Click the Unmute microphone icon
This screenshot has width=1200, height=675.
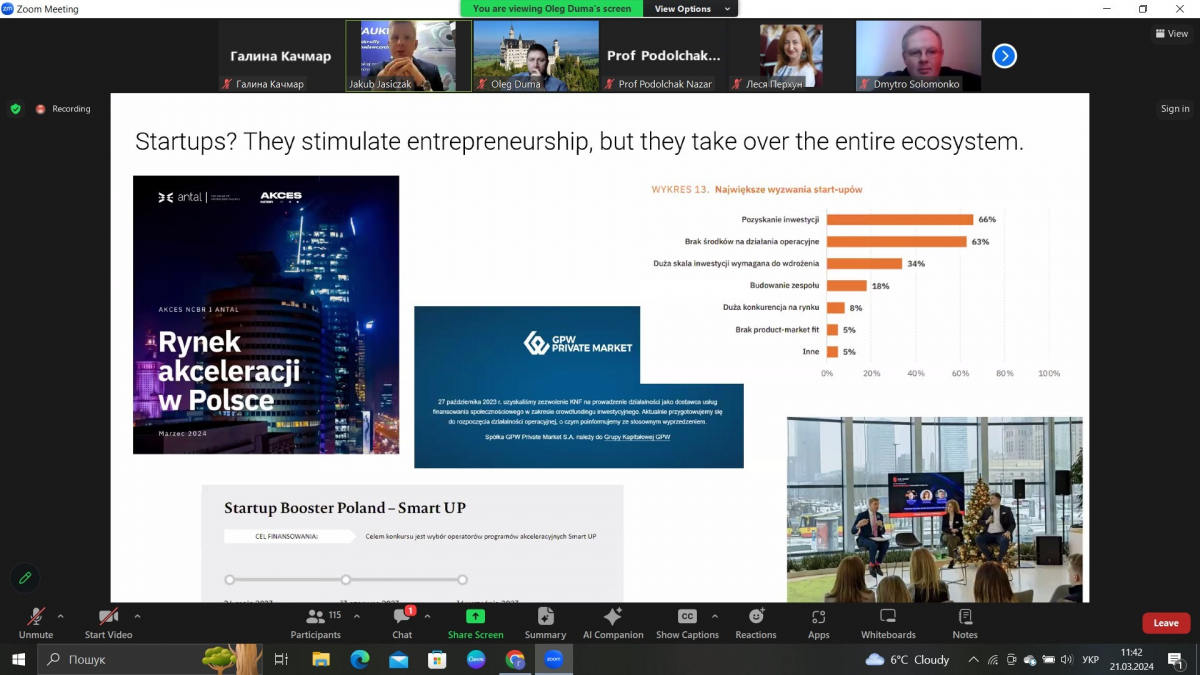[36, 617]
